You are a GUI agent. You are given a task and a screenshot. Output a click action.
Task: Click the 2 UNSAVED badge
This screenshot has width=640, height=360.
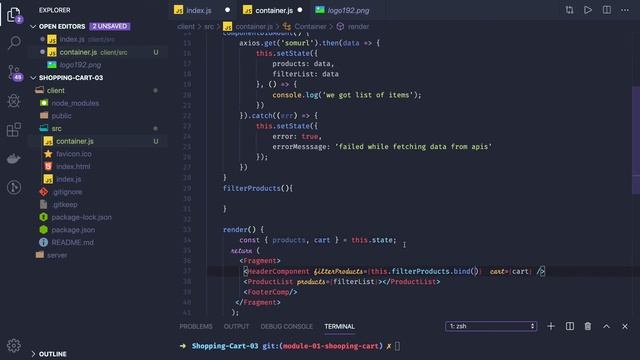click(109, 26)
